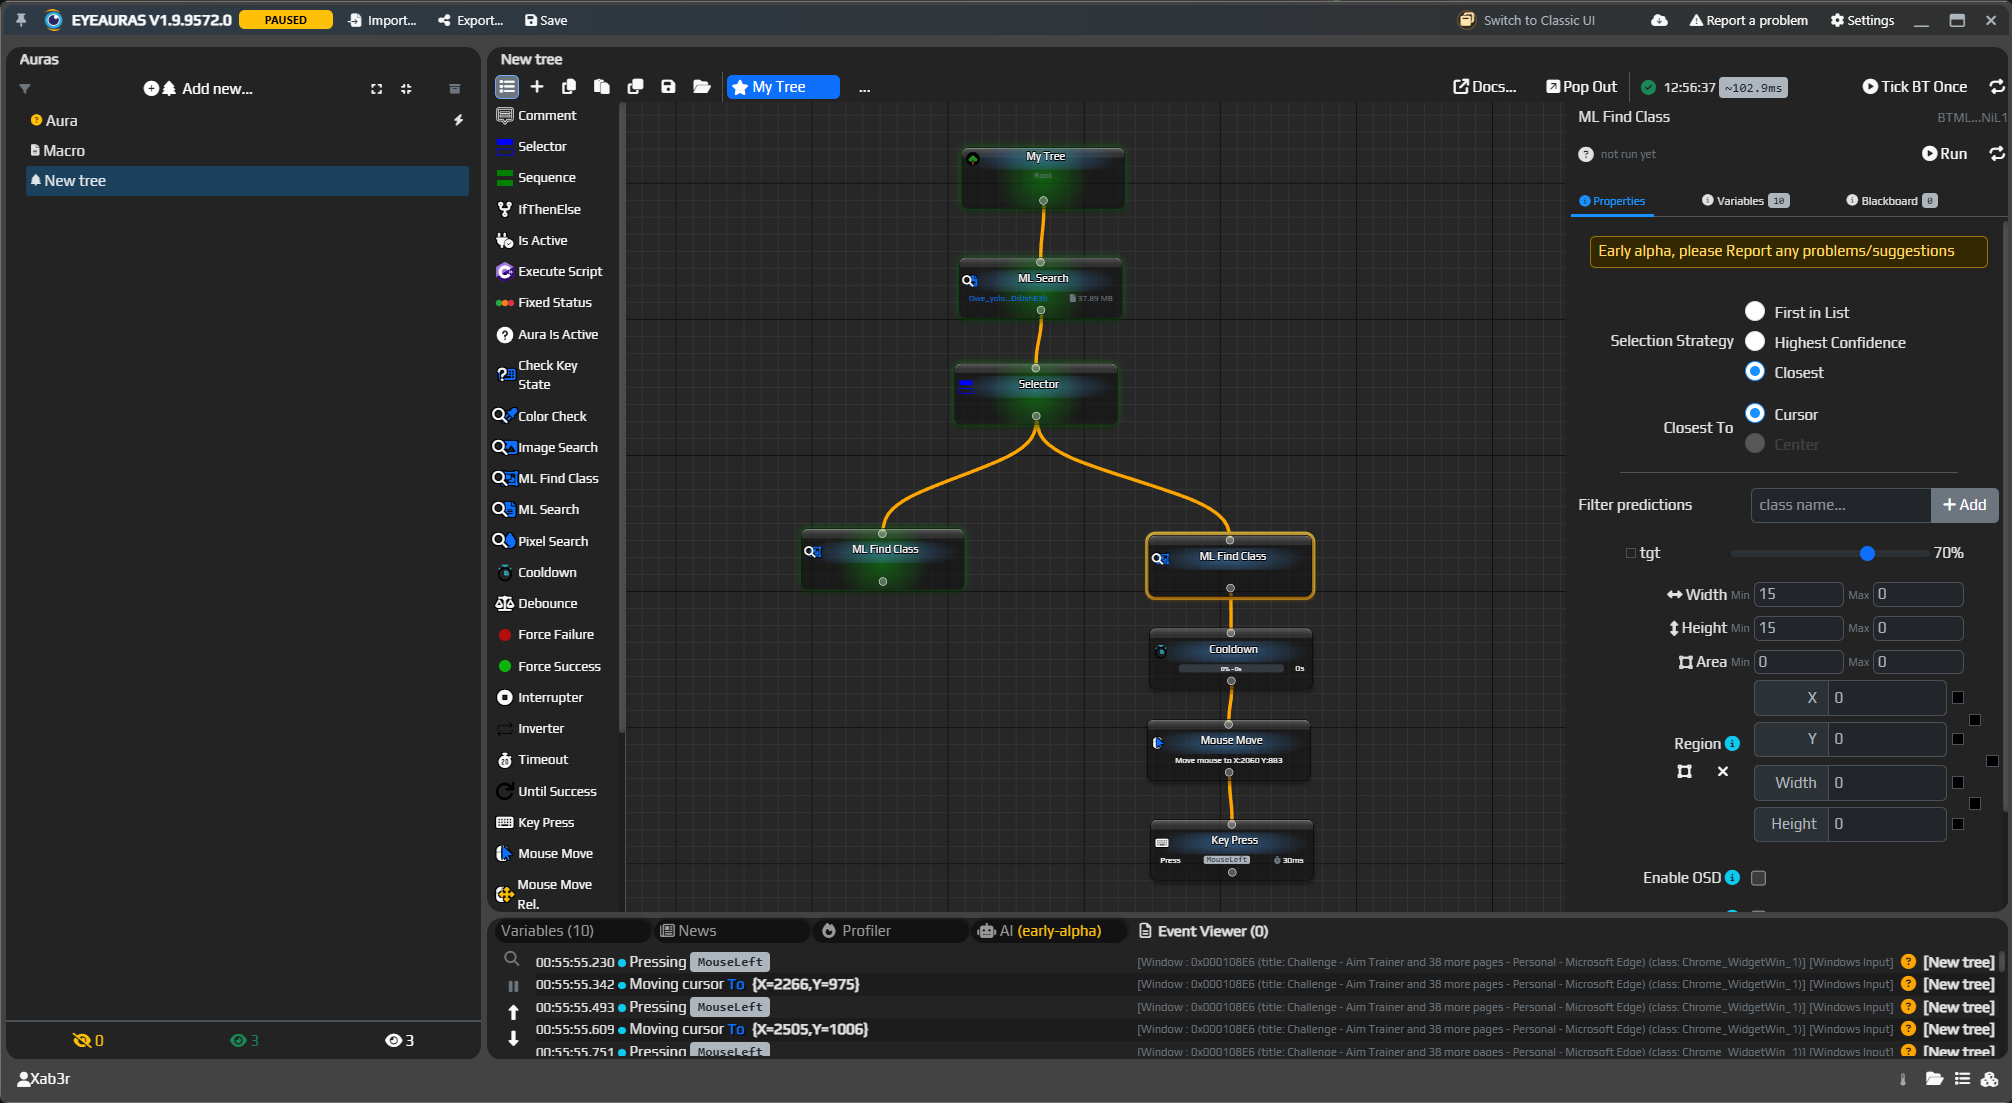Collapse all auras icon
Screen dimensions: 2012x1103
point(406,89)
